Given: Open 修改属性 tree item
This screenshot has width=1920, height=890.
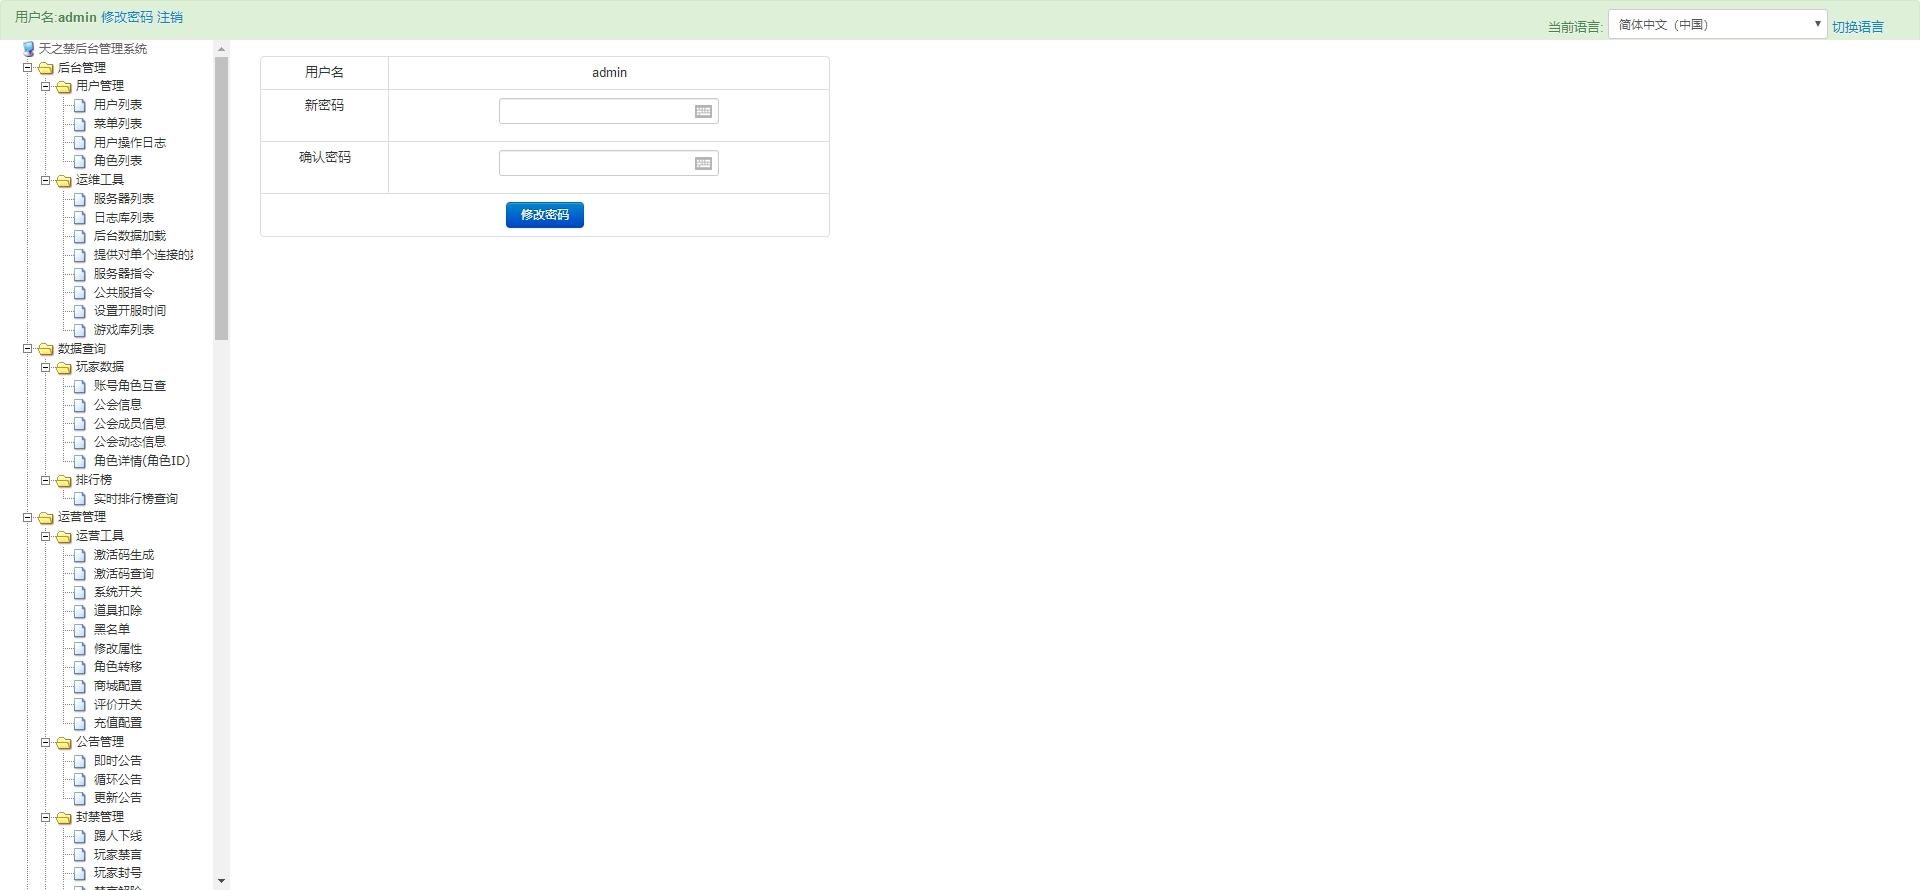Looking at the screenshot, I should pos(118,649).
